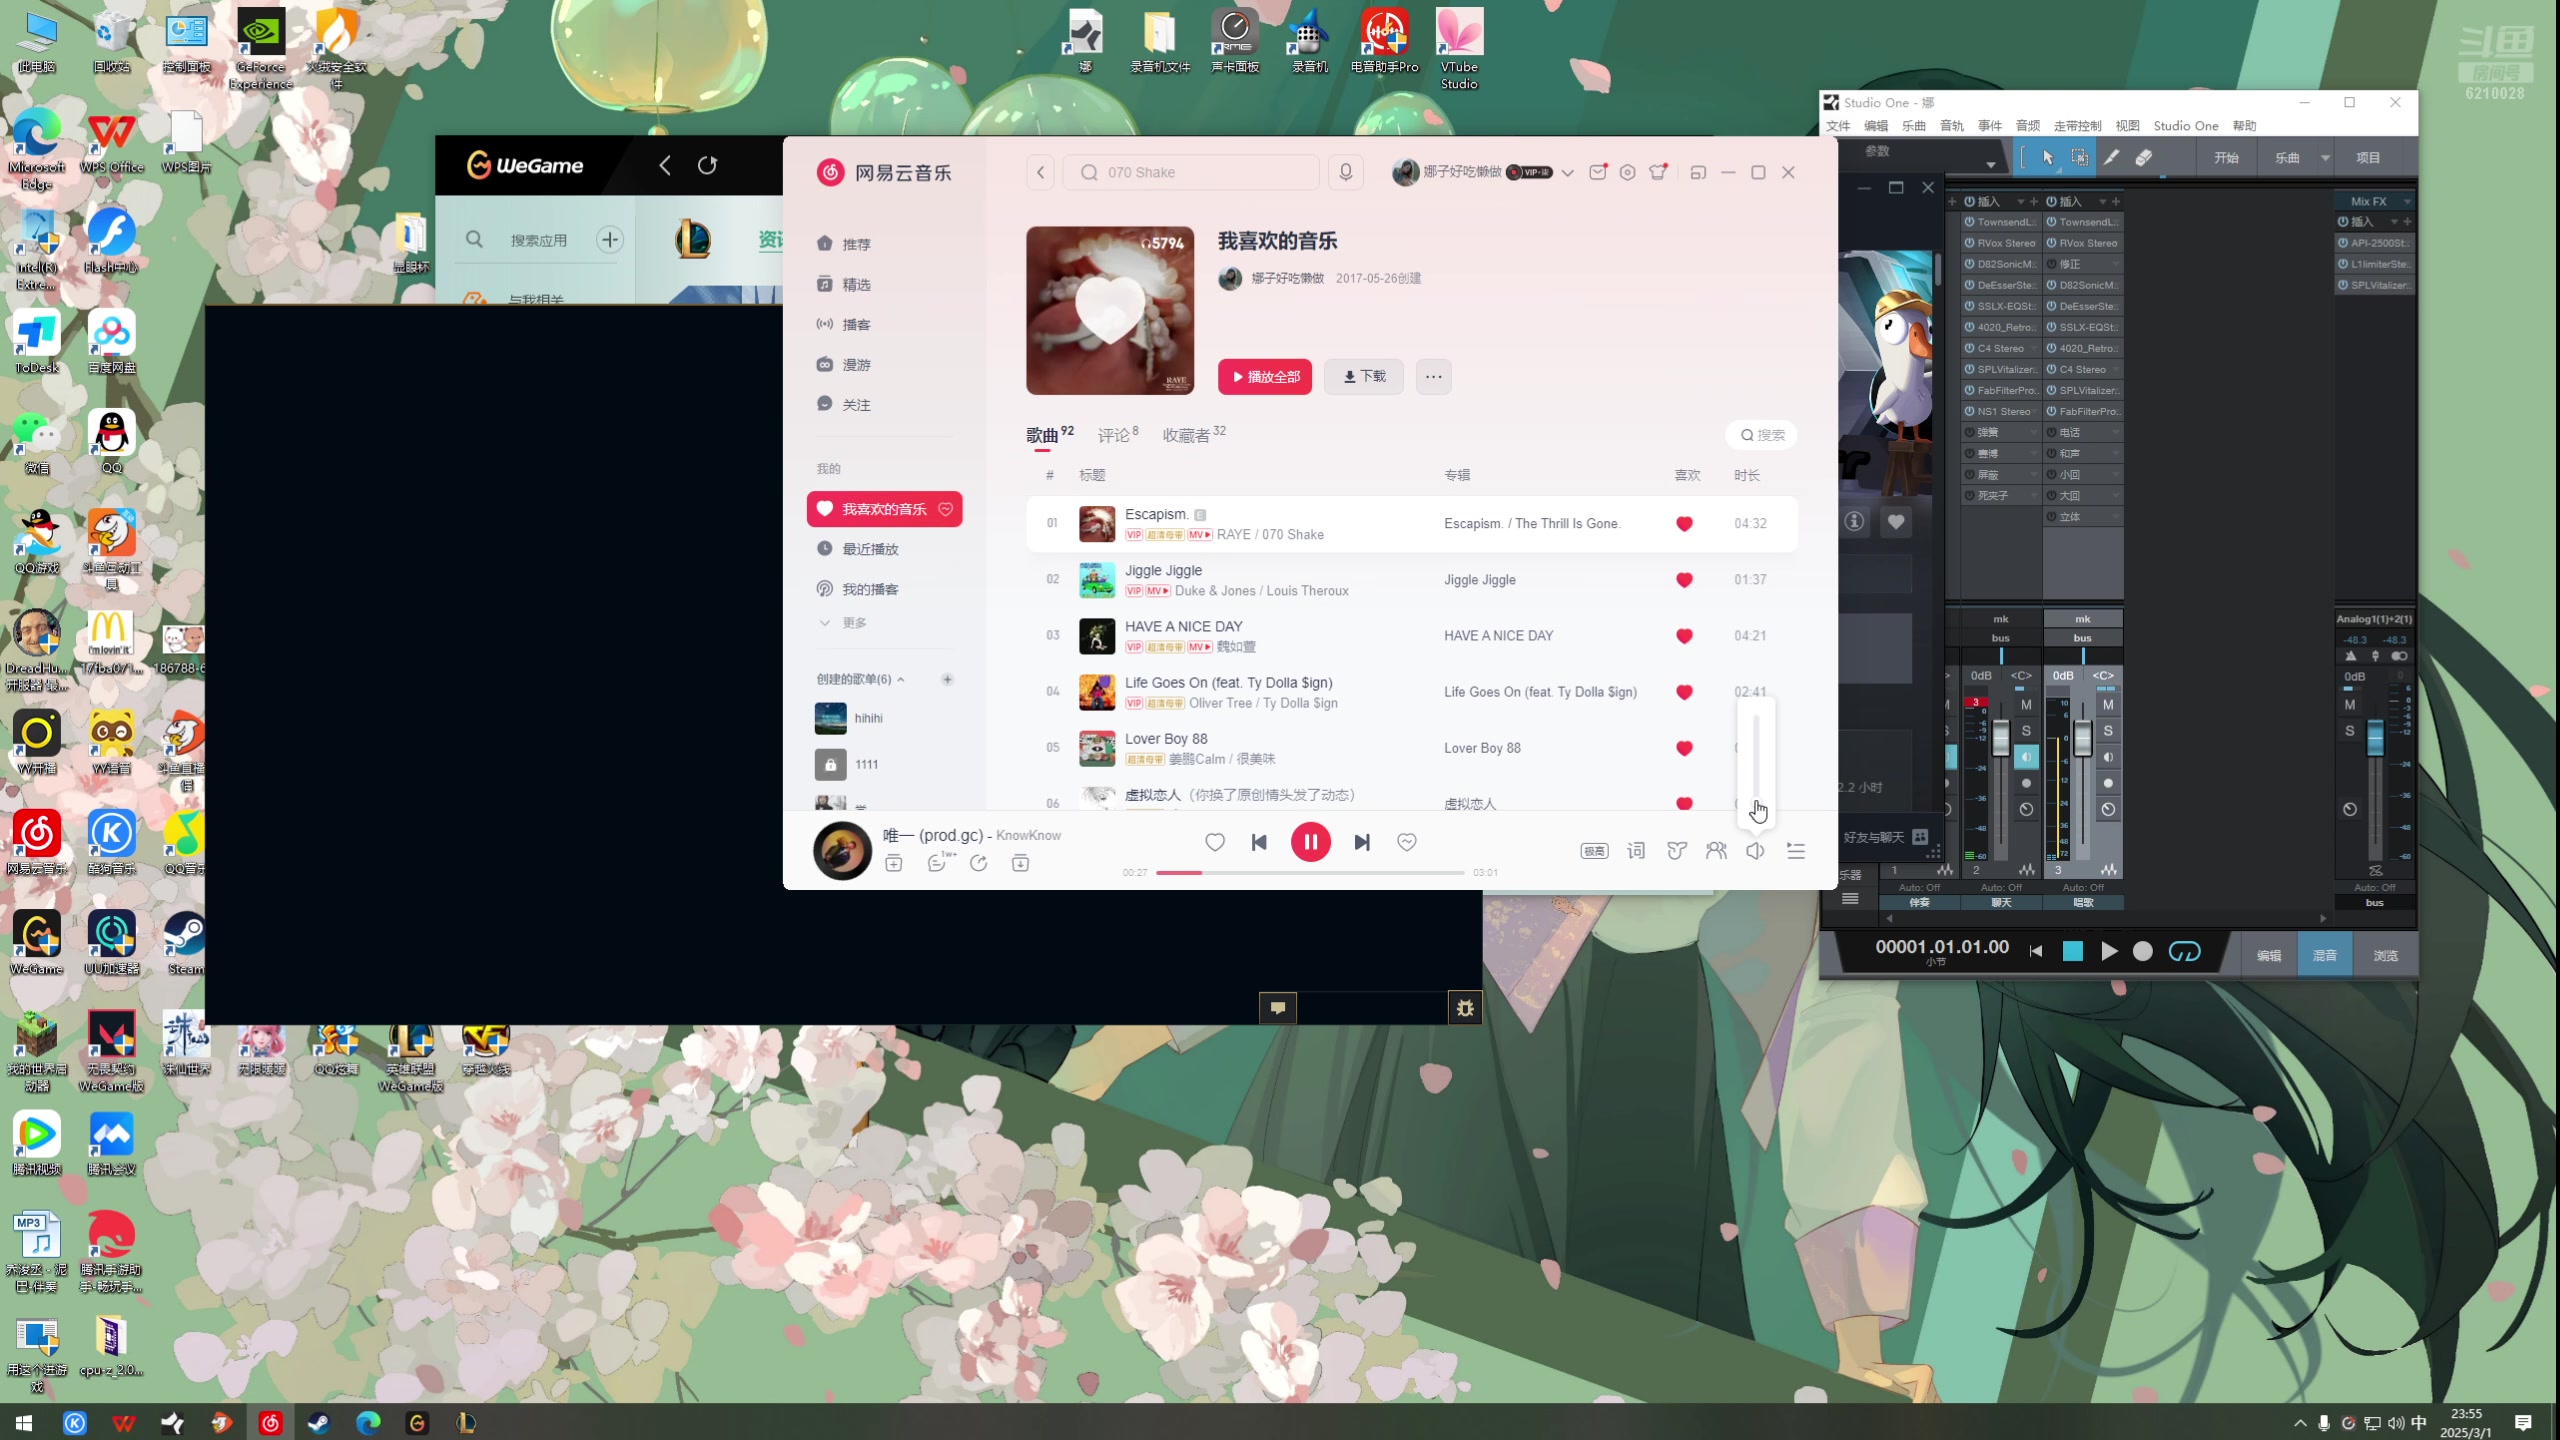Expand the Mix FX dropdown in Studio One
Viewport: 2560px width, 1440px height.
(x=2408, y=201)
